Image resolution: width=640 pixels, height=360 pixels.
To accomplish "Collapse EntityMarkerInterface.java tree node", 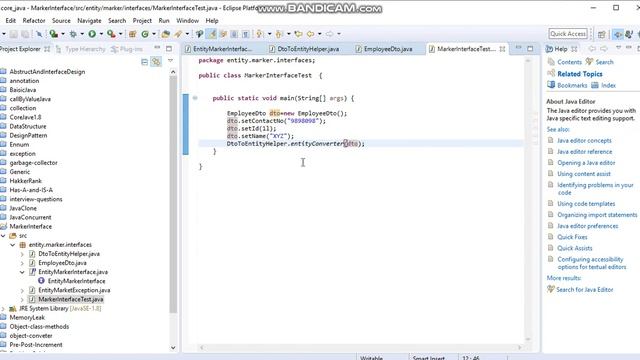I will 22,272.
